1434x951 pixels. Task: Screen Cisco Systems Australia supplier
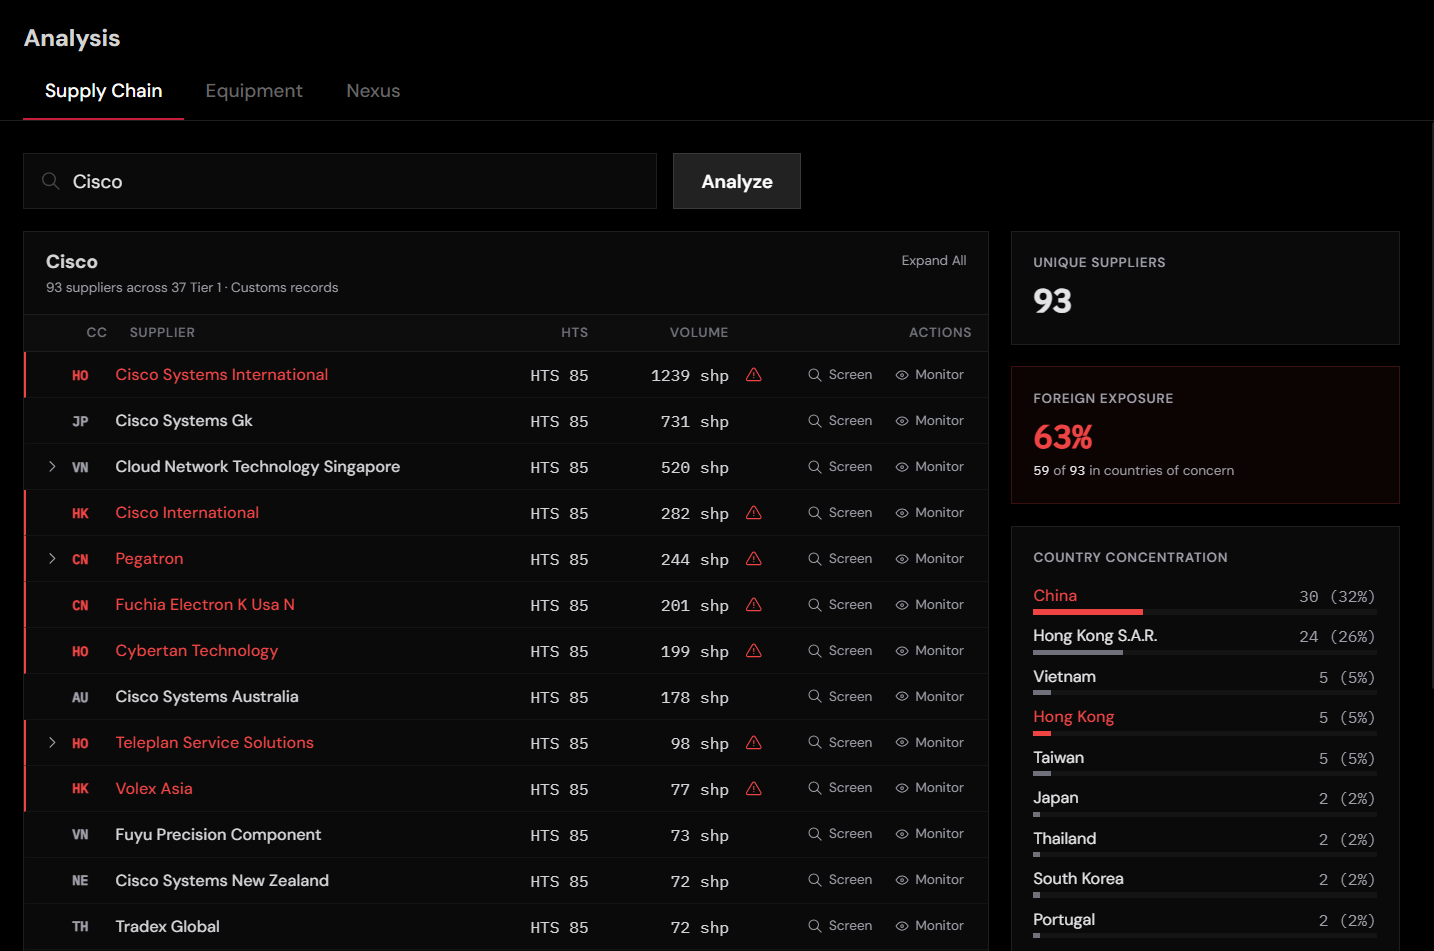click(x=840, y=697)
